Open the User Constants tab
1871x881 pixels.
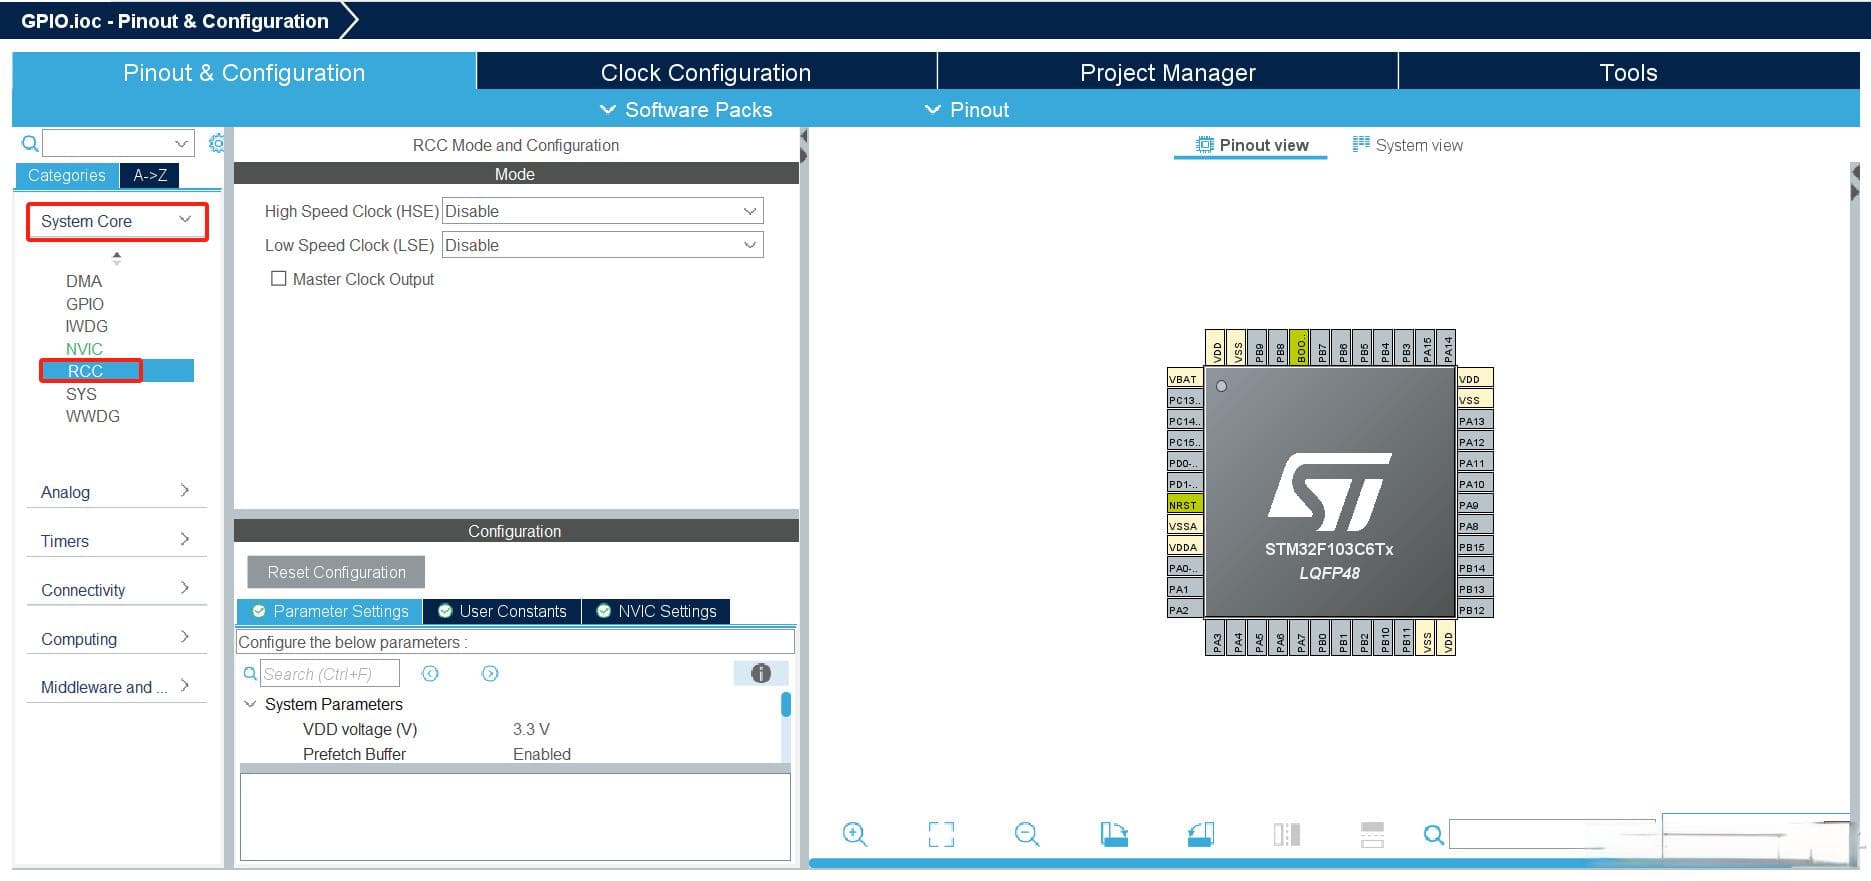pos(502,611)
